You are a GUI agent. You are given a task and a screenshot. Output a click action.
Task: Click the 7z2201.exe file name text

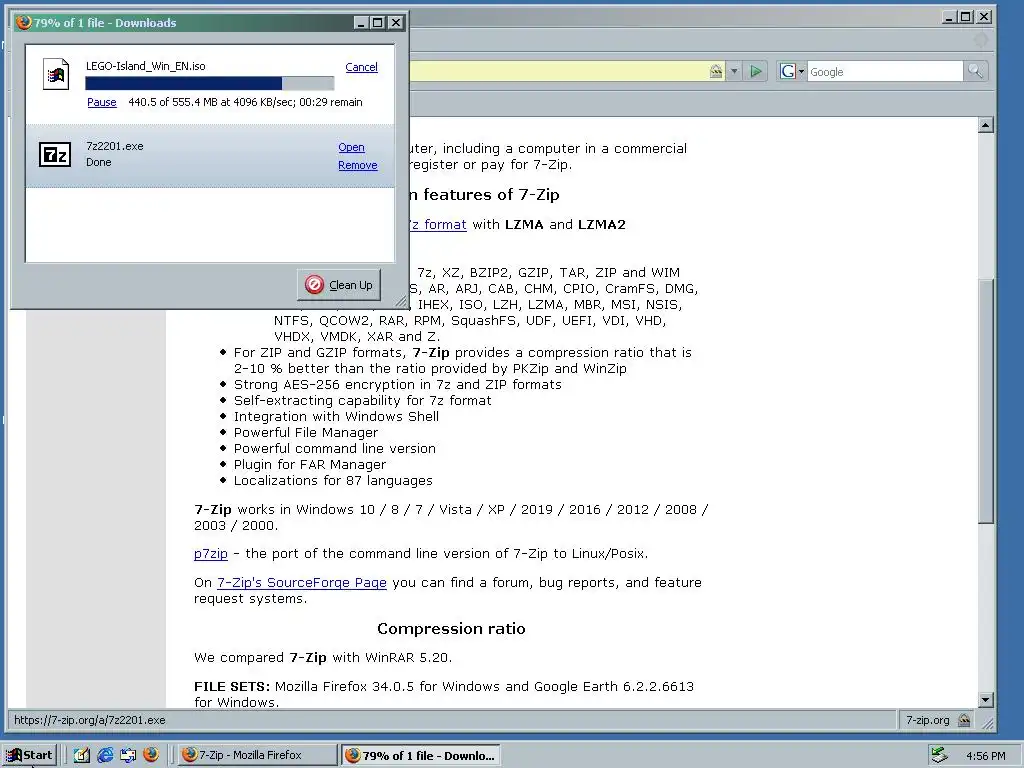click(x=115, y=146)
